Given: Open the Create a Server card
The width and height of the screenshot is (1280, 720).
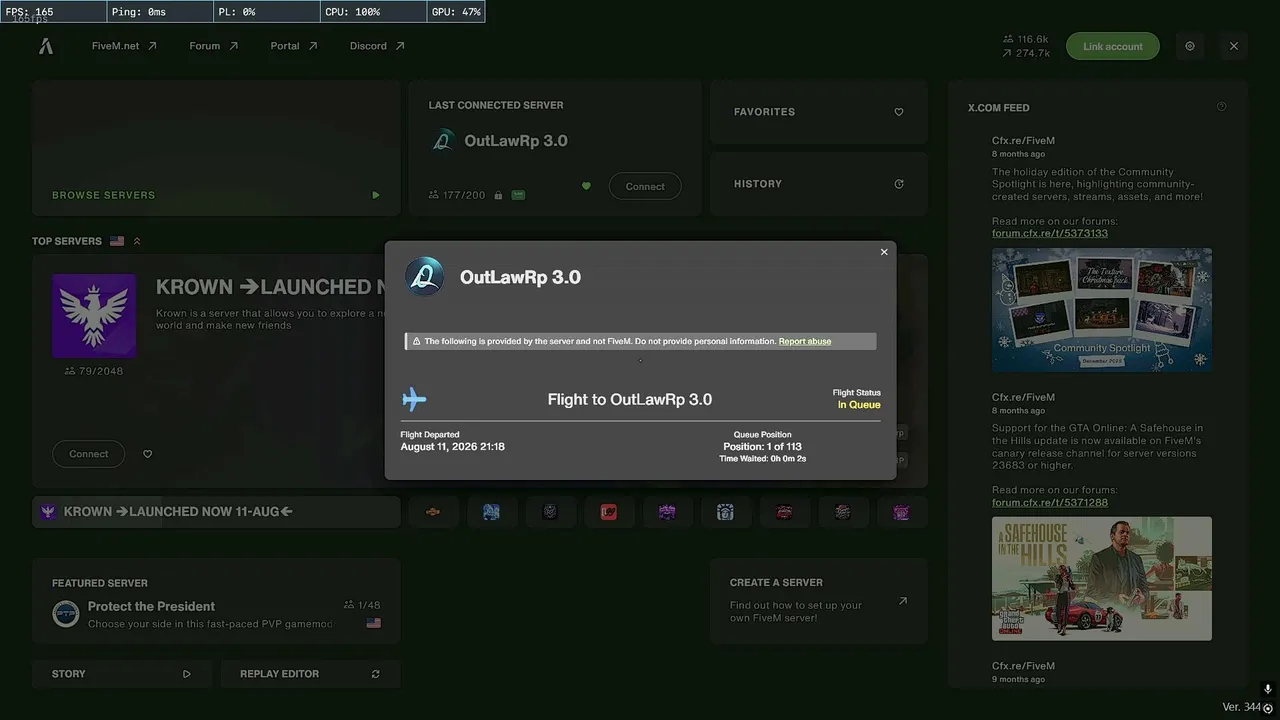Looking at the screenshot, I should click(x=819, y=601).
